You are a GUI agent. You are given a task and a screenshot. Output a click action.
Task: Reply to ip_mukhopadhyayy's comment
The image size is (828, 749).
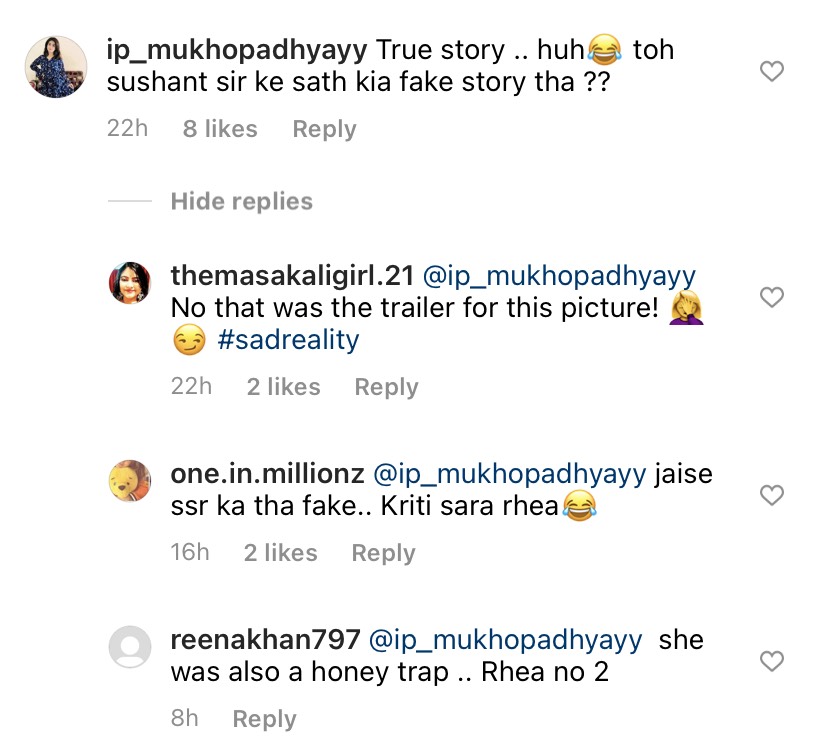[x=324, y=130]
